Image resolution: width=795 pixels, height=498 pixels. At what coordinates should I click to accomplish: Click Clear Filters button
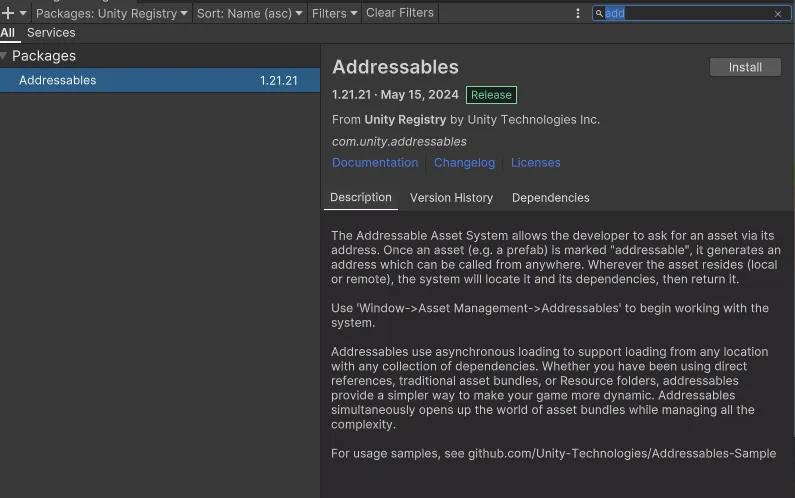tap(400, 13)
